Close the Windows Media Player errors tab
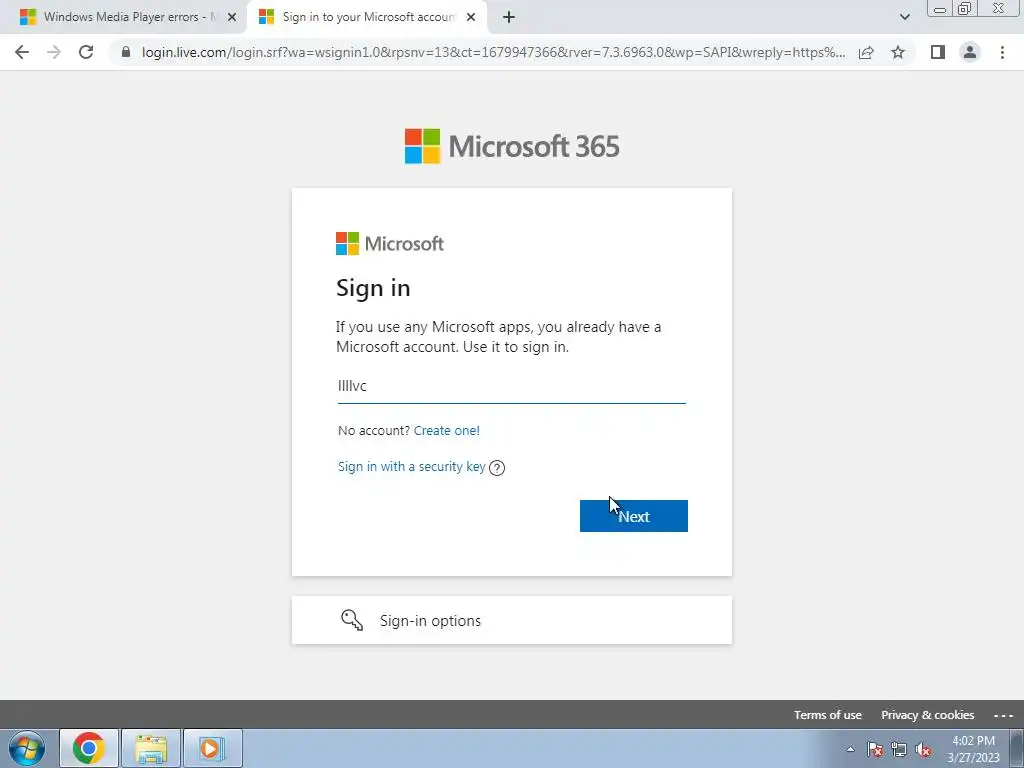 [x=232, y=17]
